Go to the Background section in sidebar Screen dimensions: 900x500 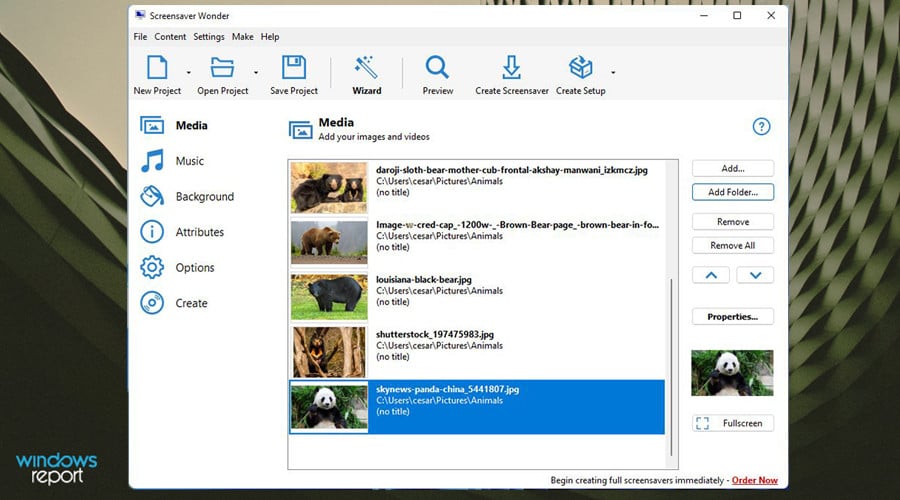point(204,197)
